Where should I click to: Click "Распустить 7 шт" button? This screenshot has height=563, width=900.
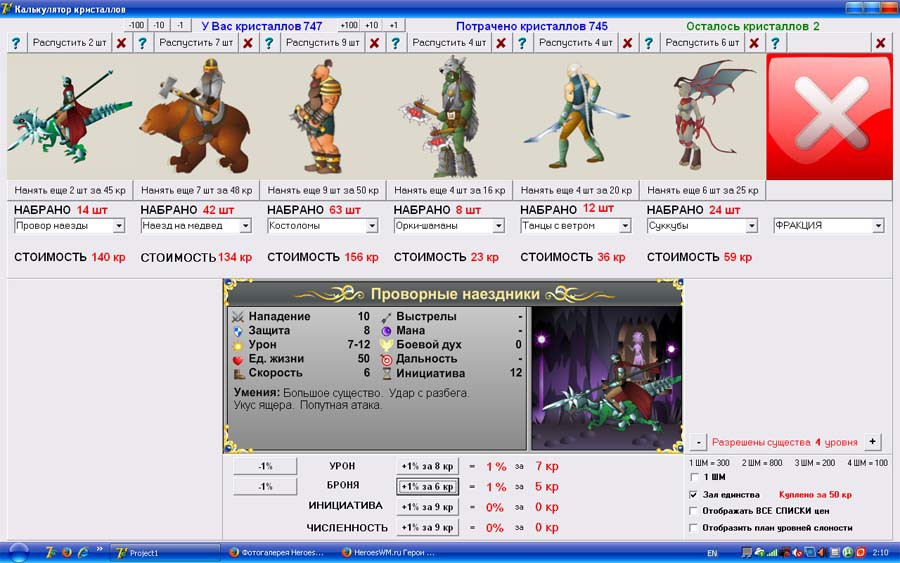pos(196,43)
